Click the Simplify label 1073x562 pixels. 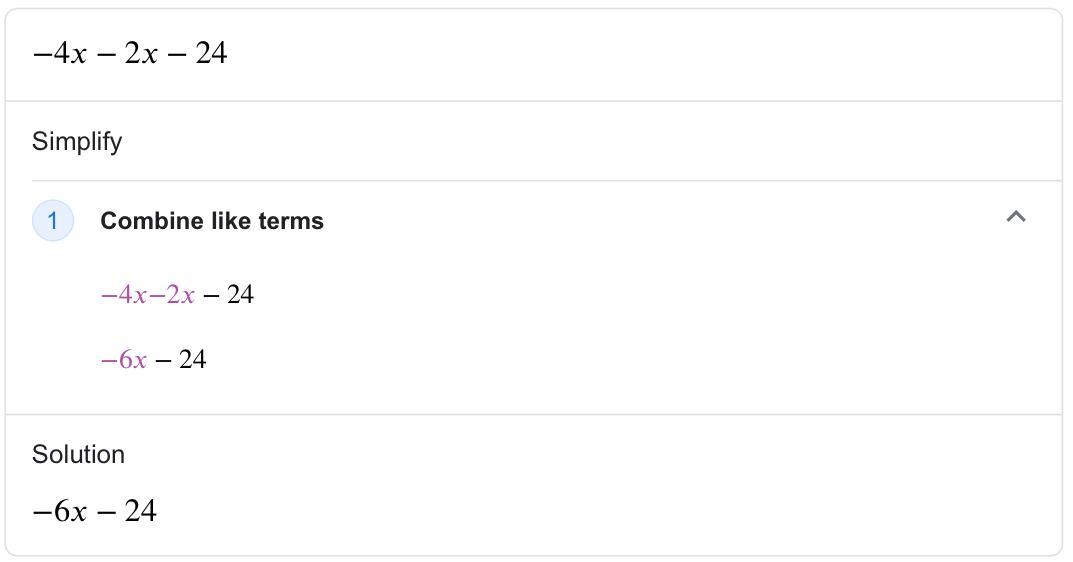[77, 141]
